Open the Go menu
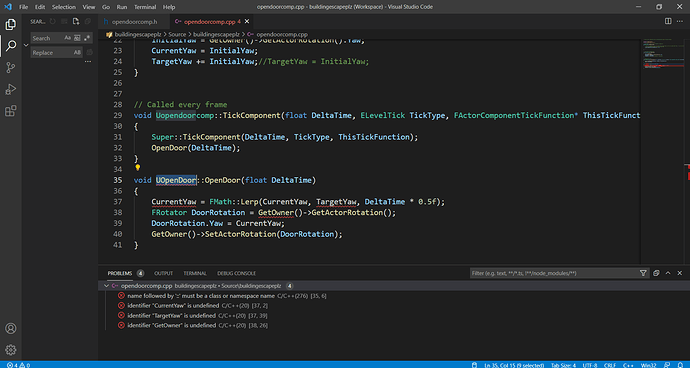The width and height of the screenshot is (690, 368). tap(106, 7)
